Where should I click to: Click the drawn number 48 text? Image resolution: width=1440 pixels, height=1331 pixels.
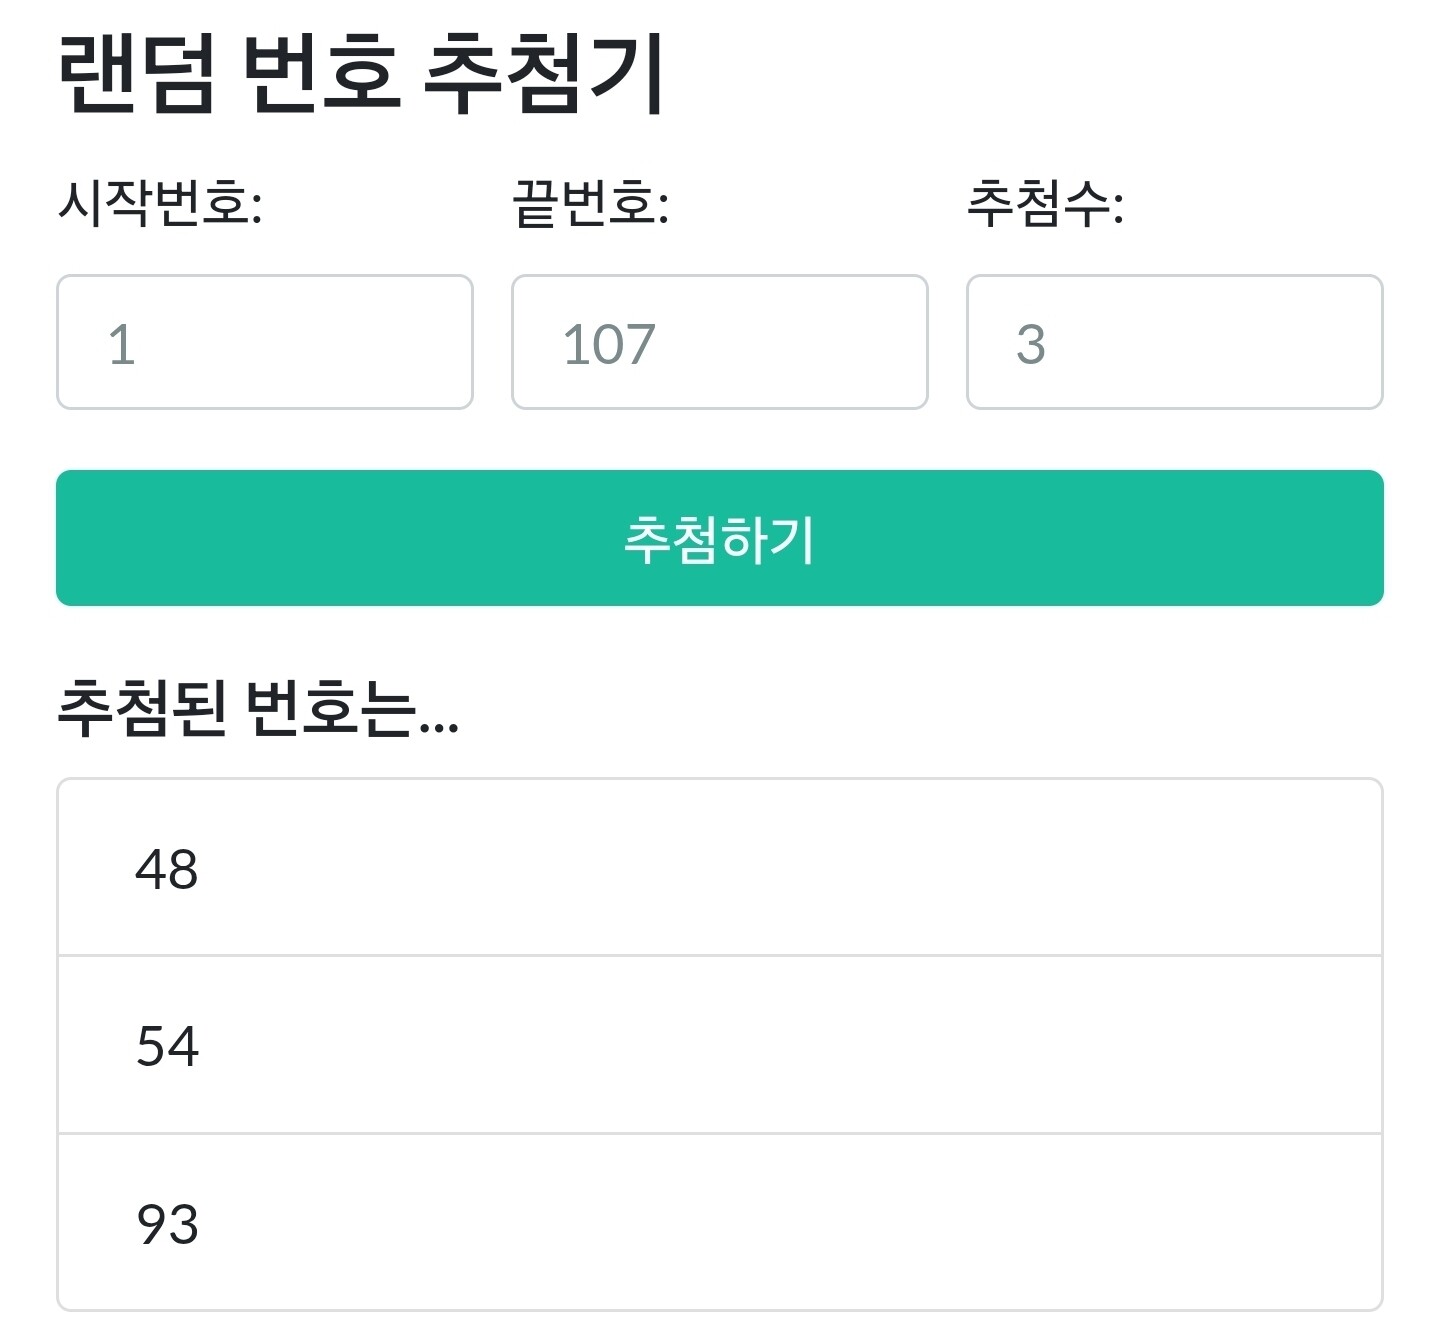167,869
